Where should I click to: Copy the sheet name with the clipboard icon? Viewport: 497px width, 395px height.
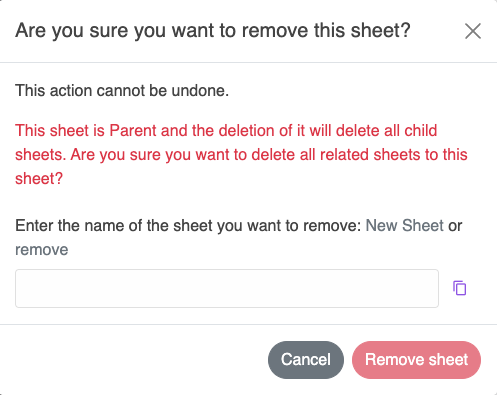459,288
